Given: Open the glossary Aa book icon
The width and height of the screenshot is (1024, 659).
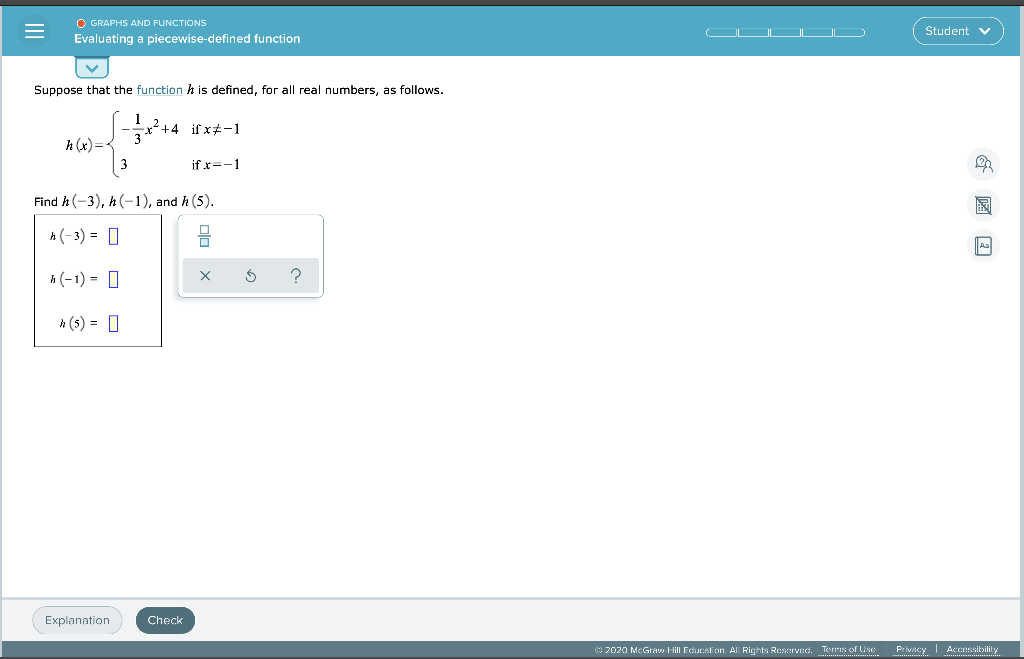Looking at the screenshot, I should click(x=983, y=245).
